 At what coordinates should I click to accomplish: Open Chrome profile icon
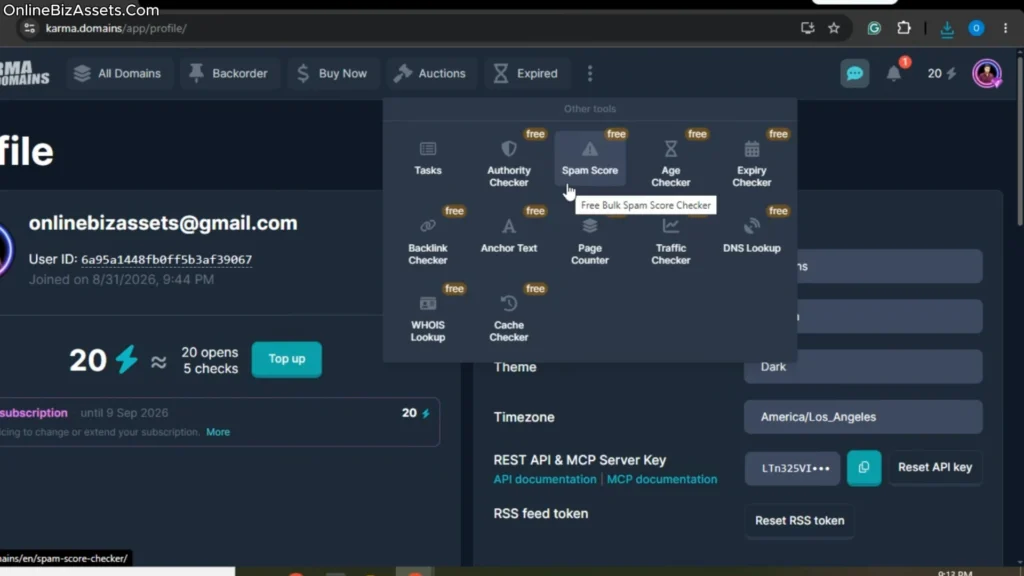click(x=976, y=28)
